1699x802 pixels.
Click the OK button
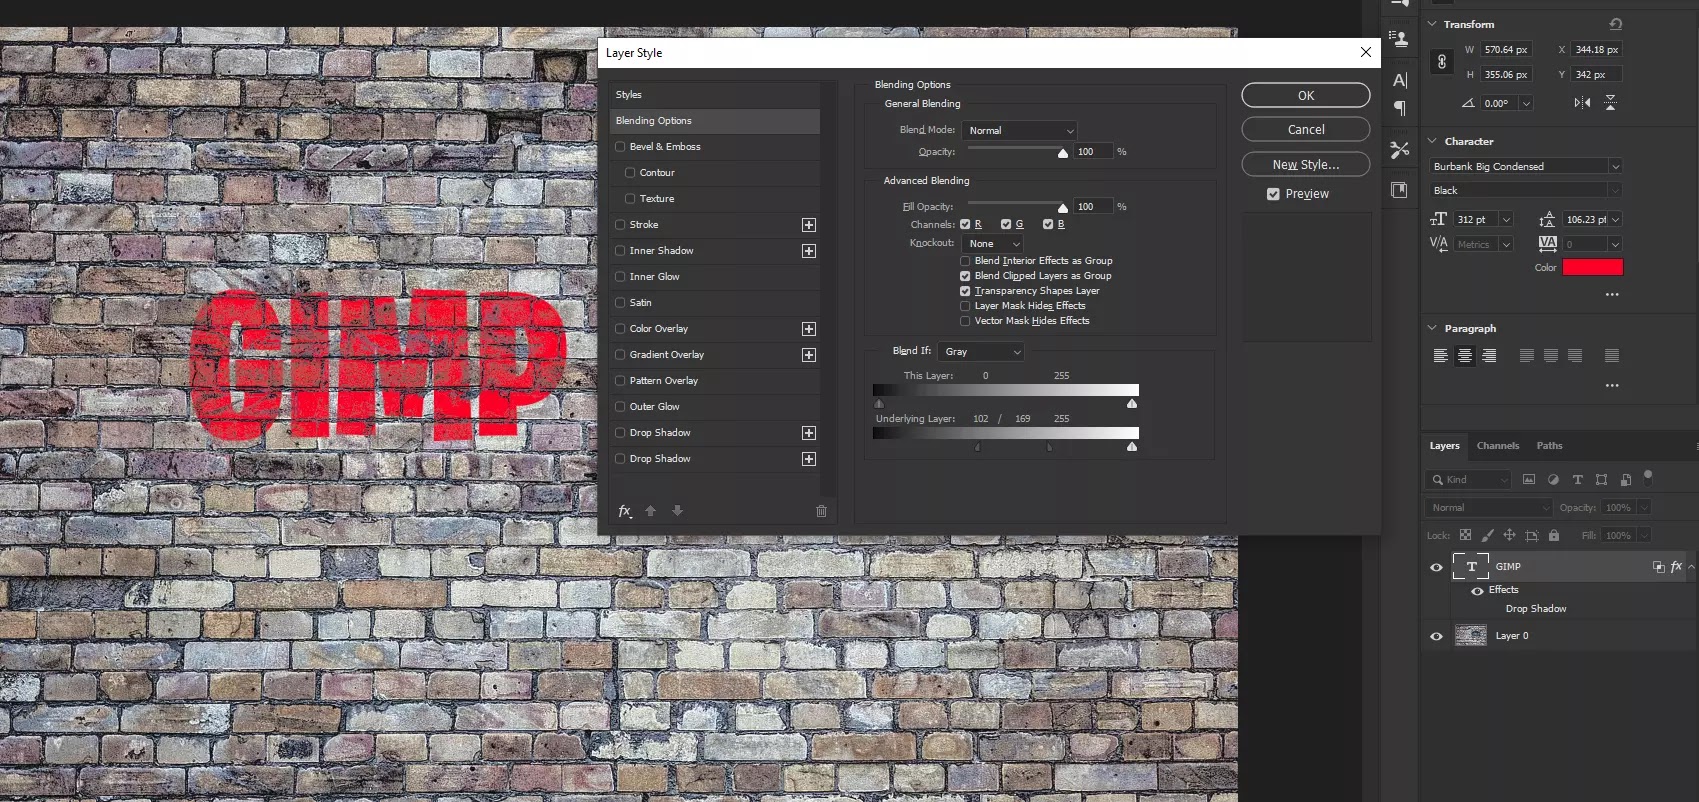(x=1306, y=96)
